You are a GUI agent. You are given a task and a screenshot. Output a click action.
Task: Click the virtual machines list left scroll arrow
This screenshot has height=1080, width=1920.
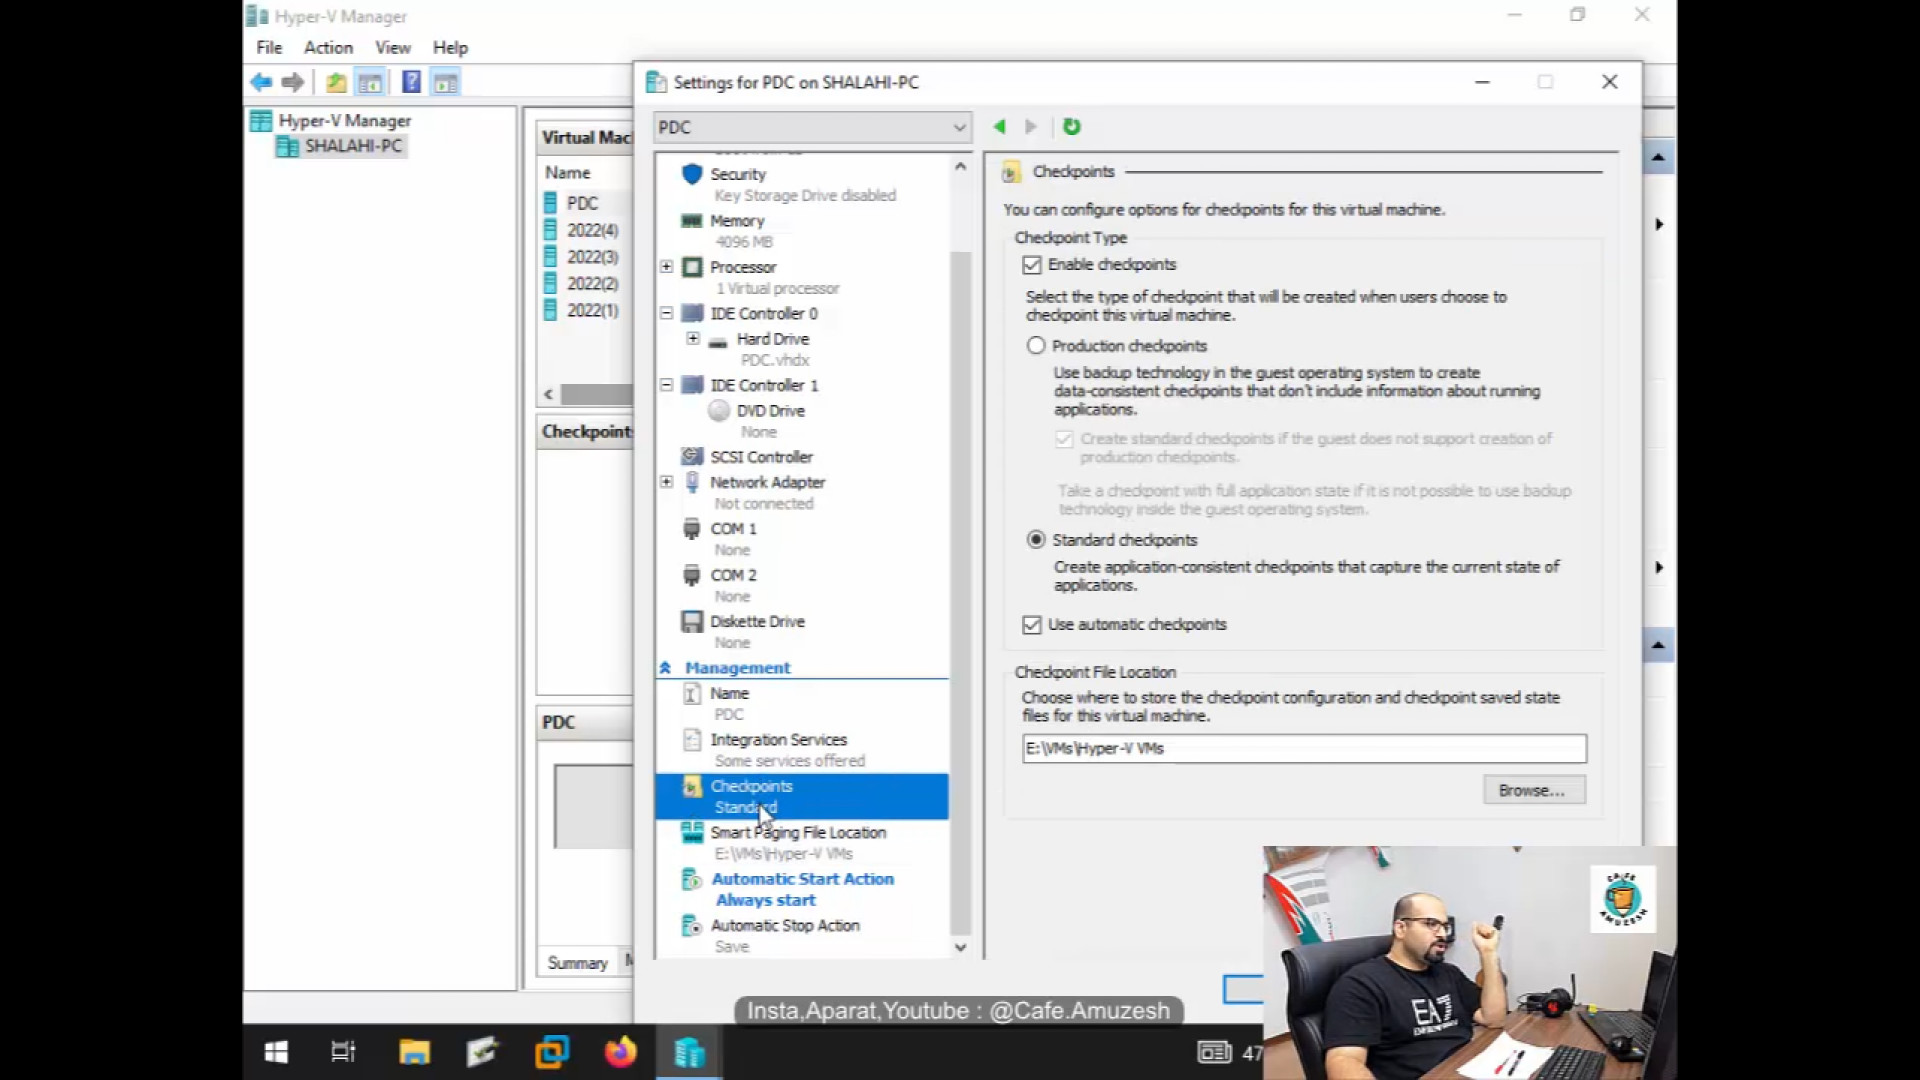548,395
